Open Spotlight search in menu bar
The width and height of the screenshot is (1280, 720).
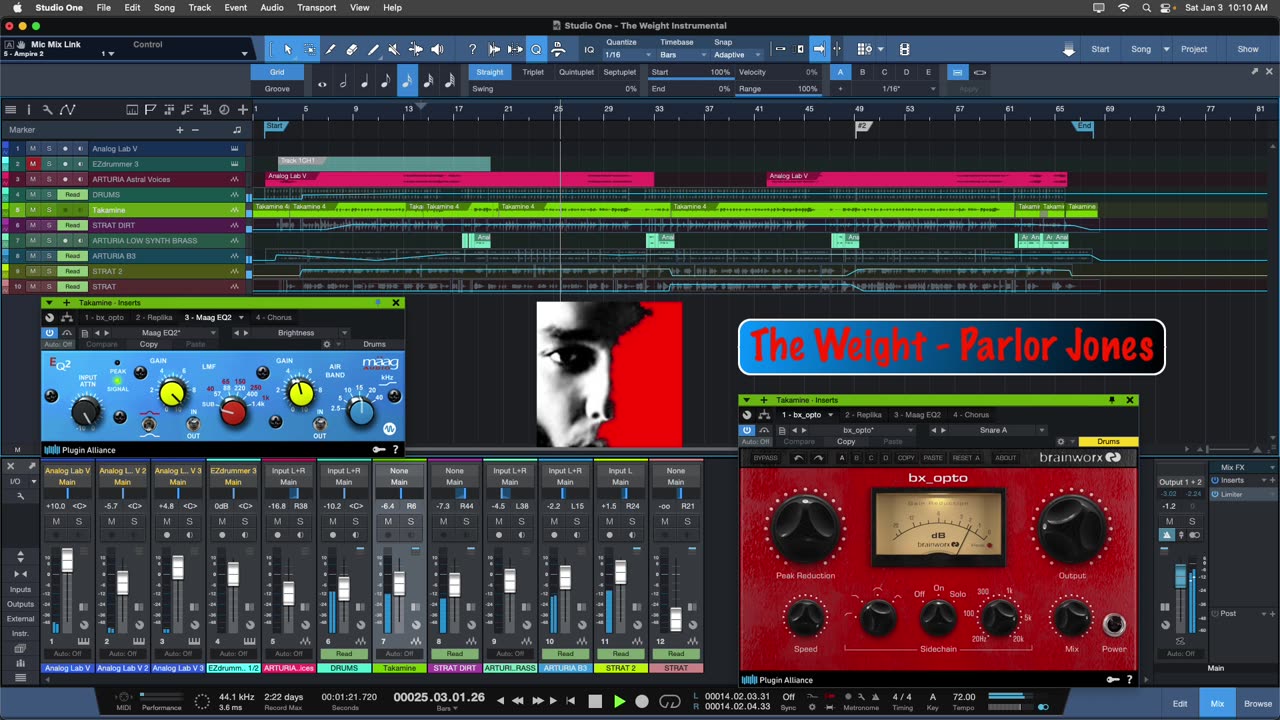point(1148,8)
